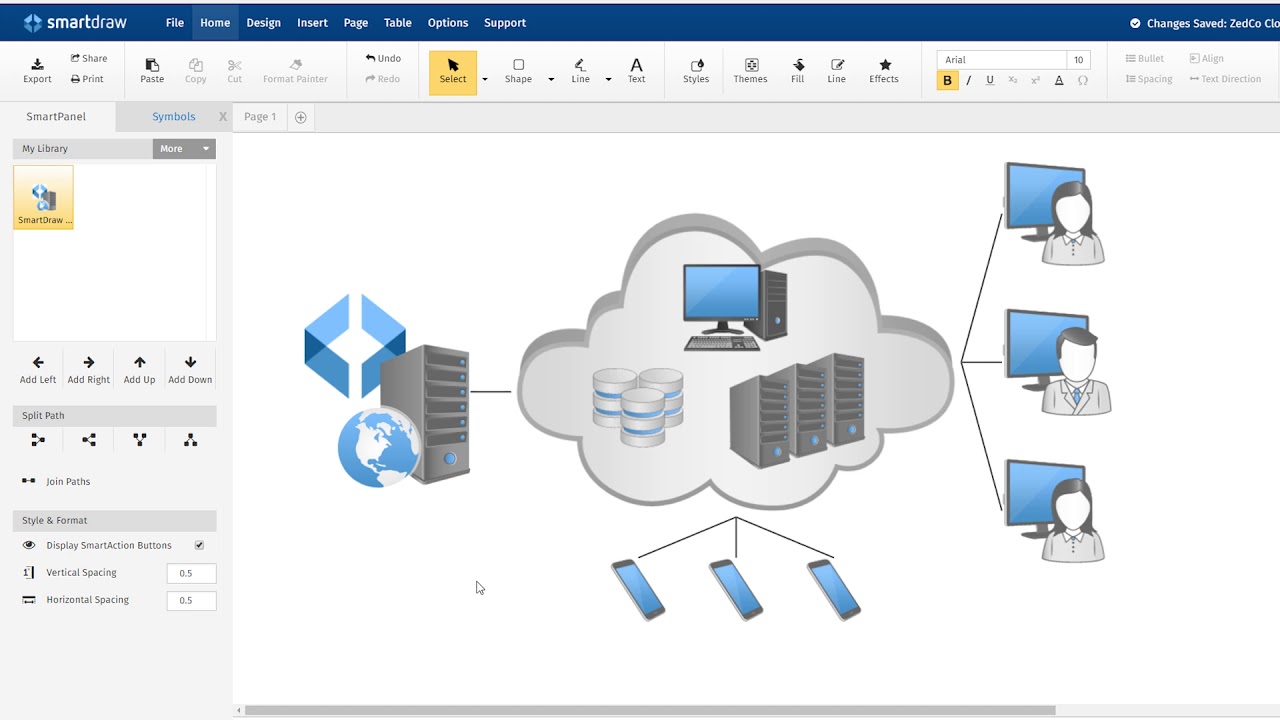Viewport: 1280px width, 720px height.
Task: Click the Join Paths icon
Action: point(29,481)
